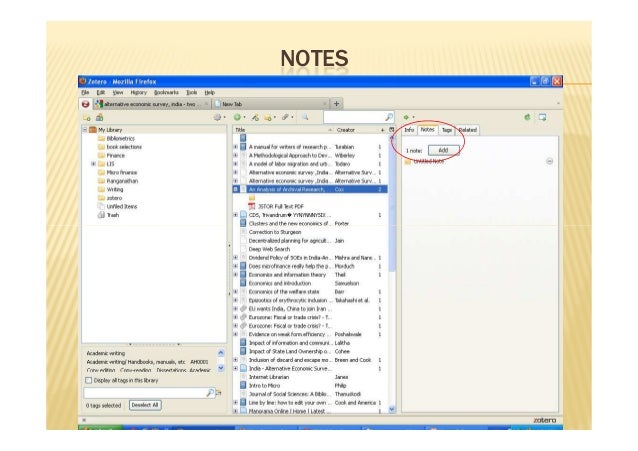Select the 'Internet Librarian' item row

311,377
